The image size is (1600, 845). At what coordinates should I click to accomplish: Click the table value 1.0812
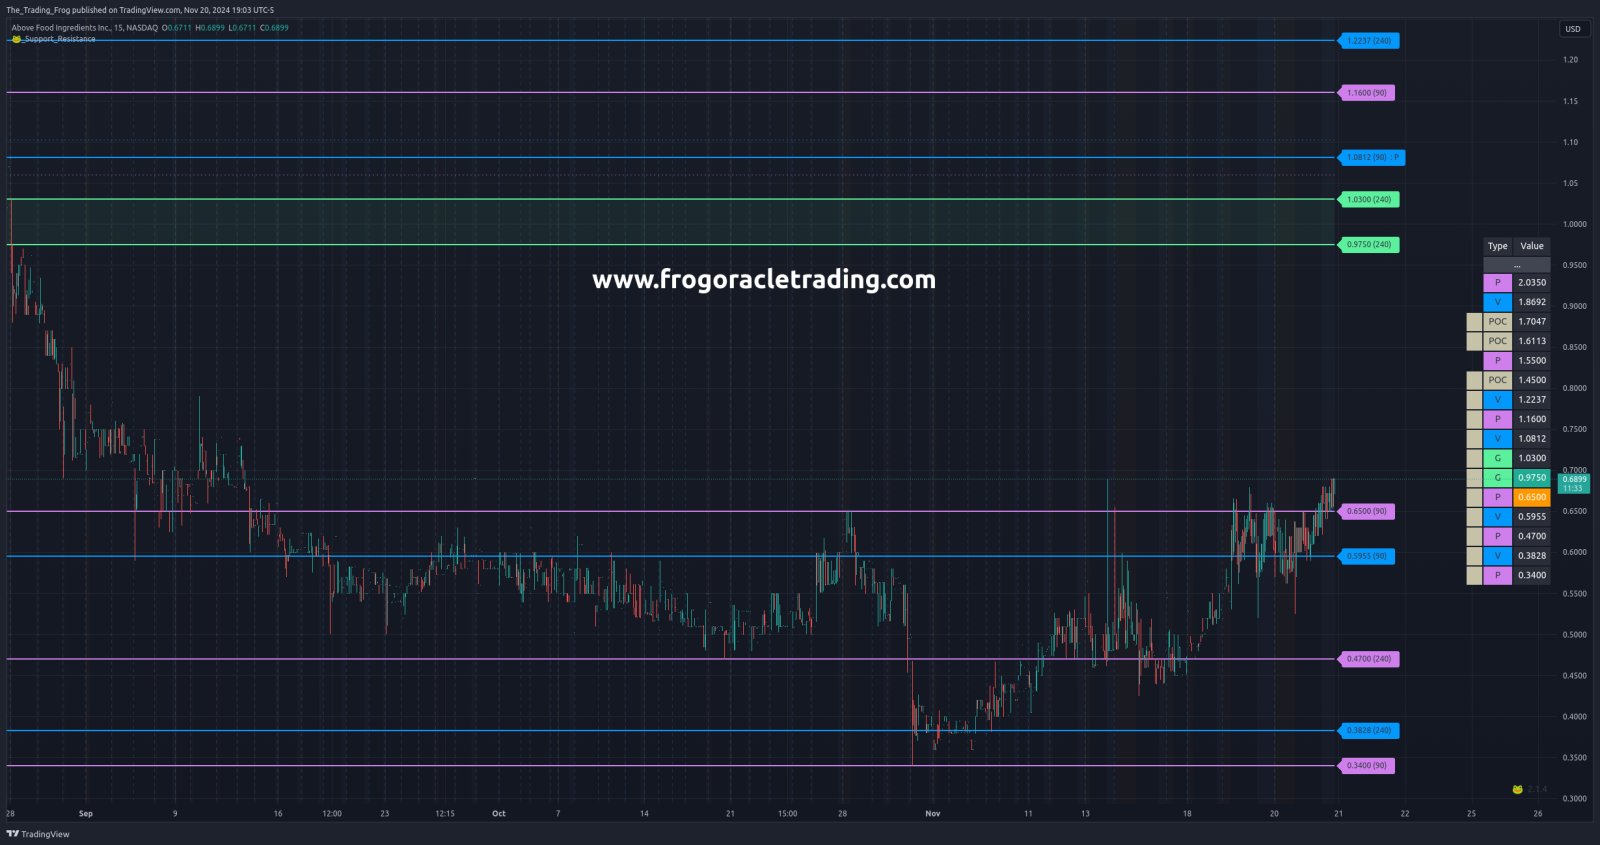1532,439
